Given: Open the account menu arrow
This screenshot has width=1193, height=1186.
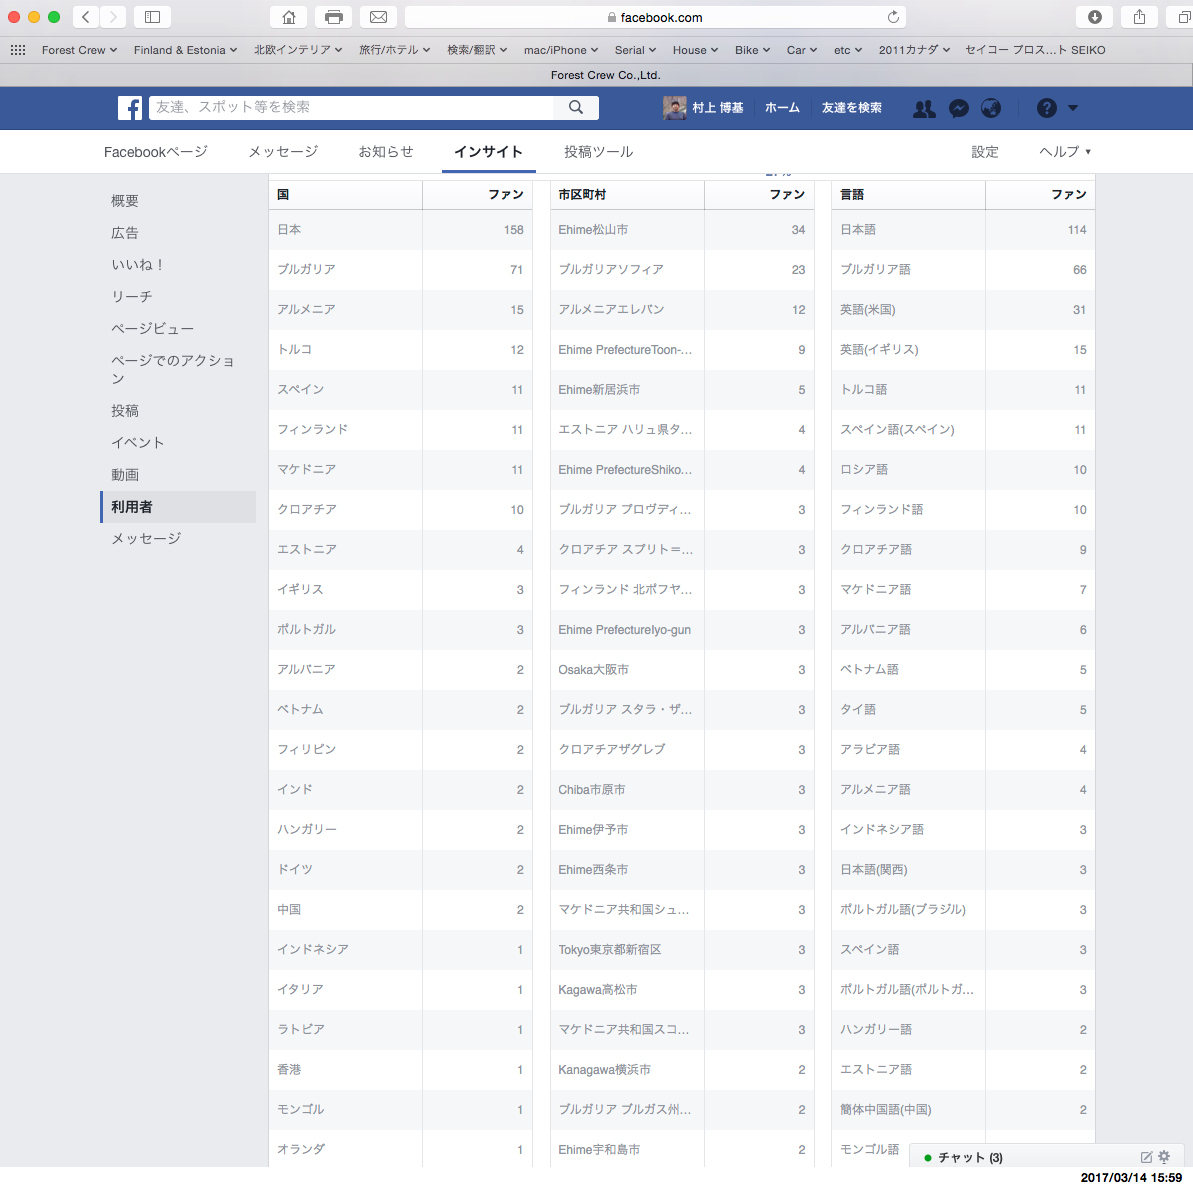Looking at the screenshot, I should point(1073,109).
